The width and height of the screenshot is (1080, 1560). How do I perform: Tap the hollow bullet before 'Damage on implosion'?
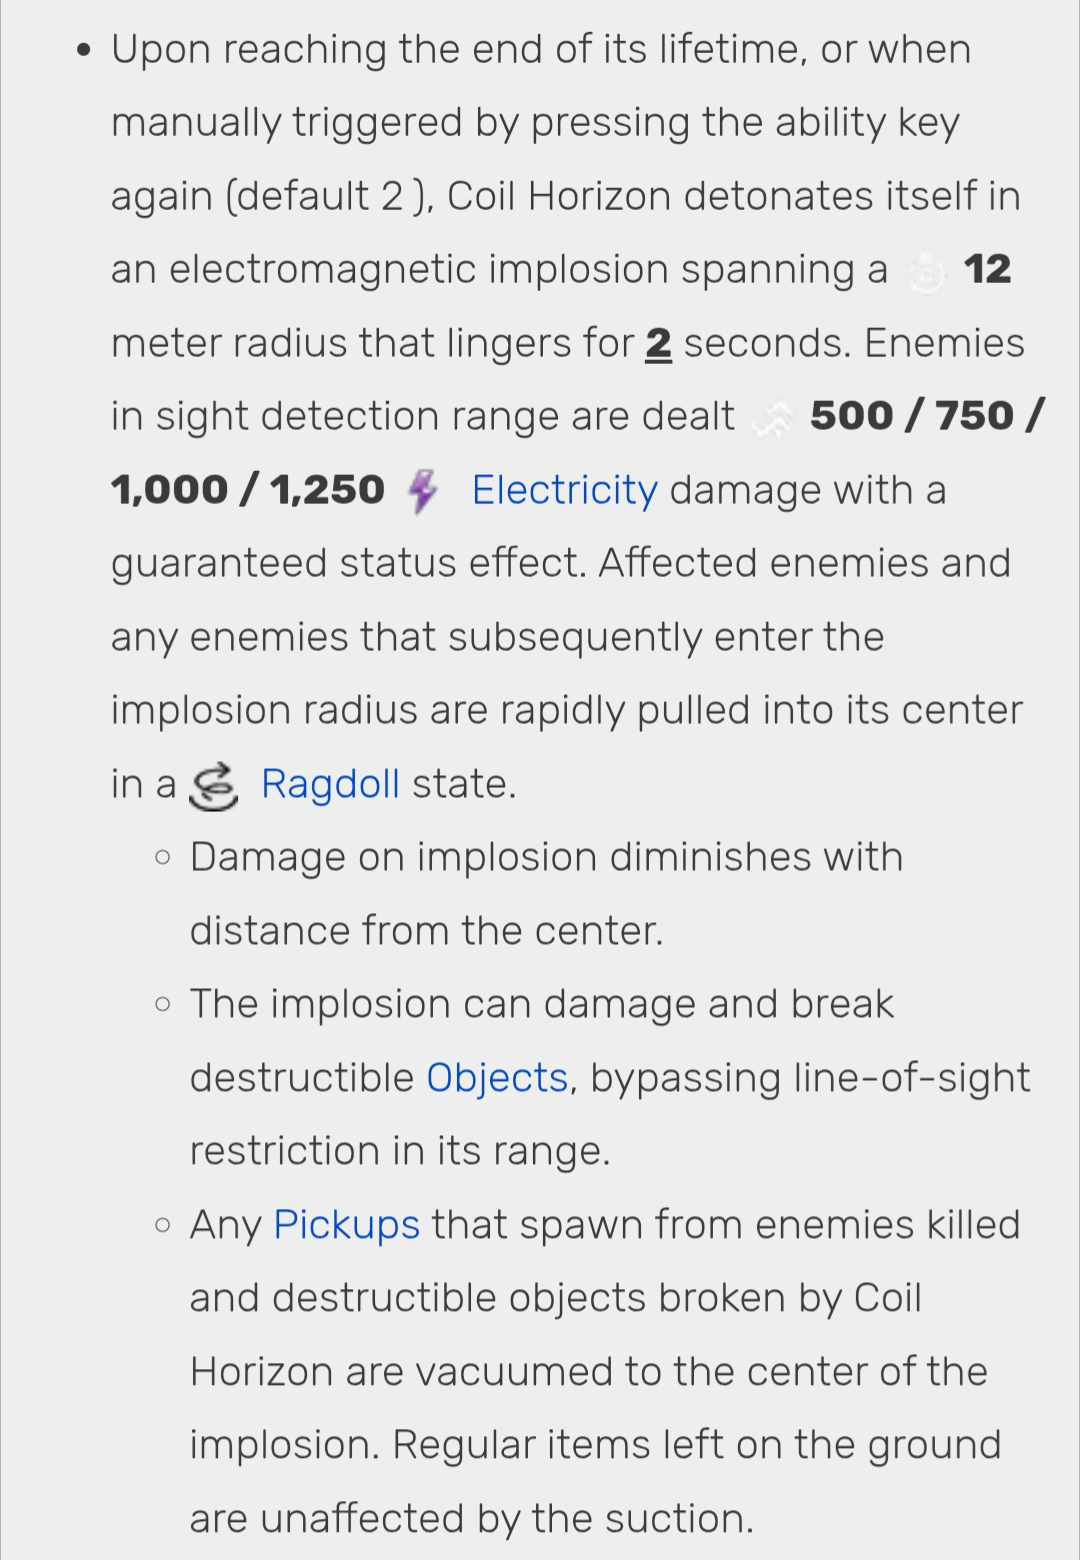tap(164, 858)
